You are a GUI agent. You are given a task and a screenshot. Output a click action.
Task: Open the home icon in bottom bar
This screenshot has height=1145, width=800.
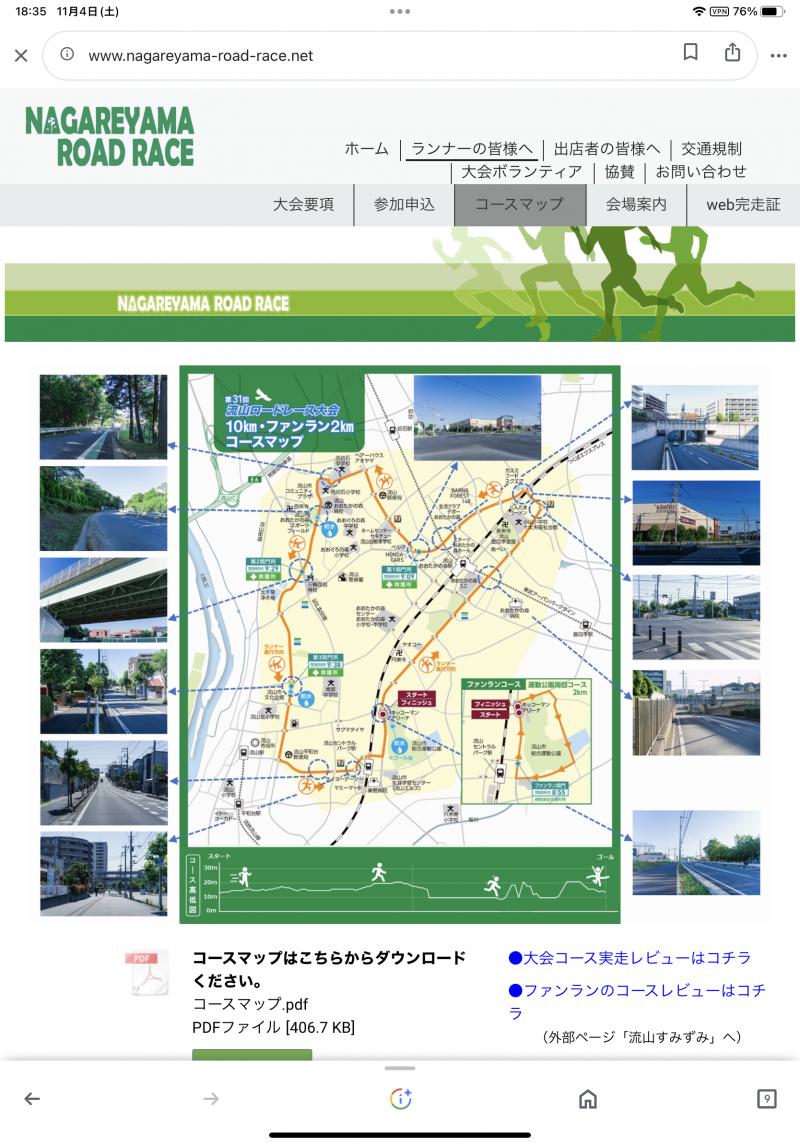click(588, 1098)
